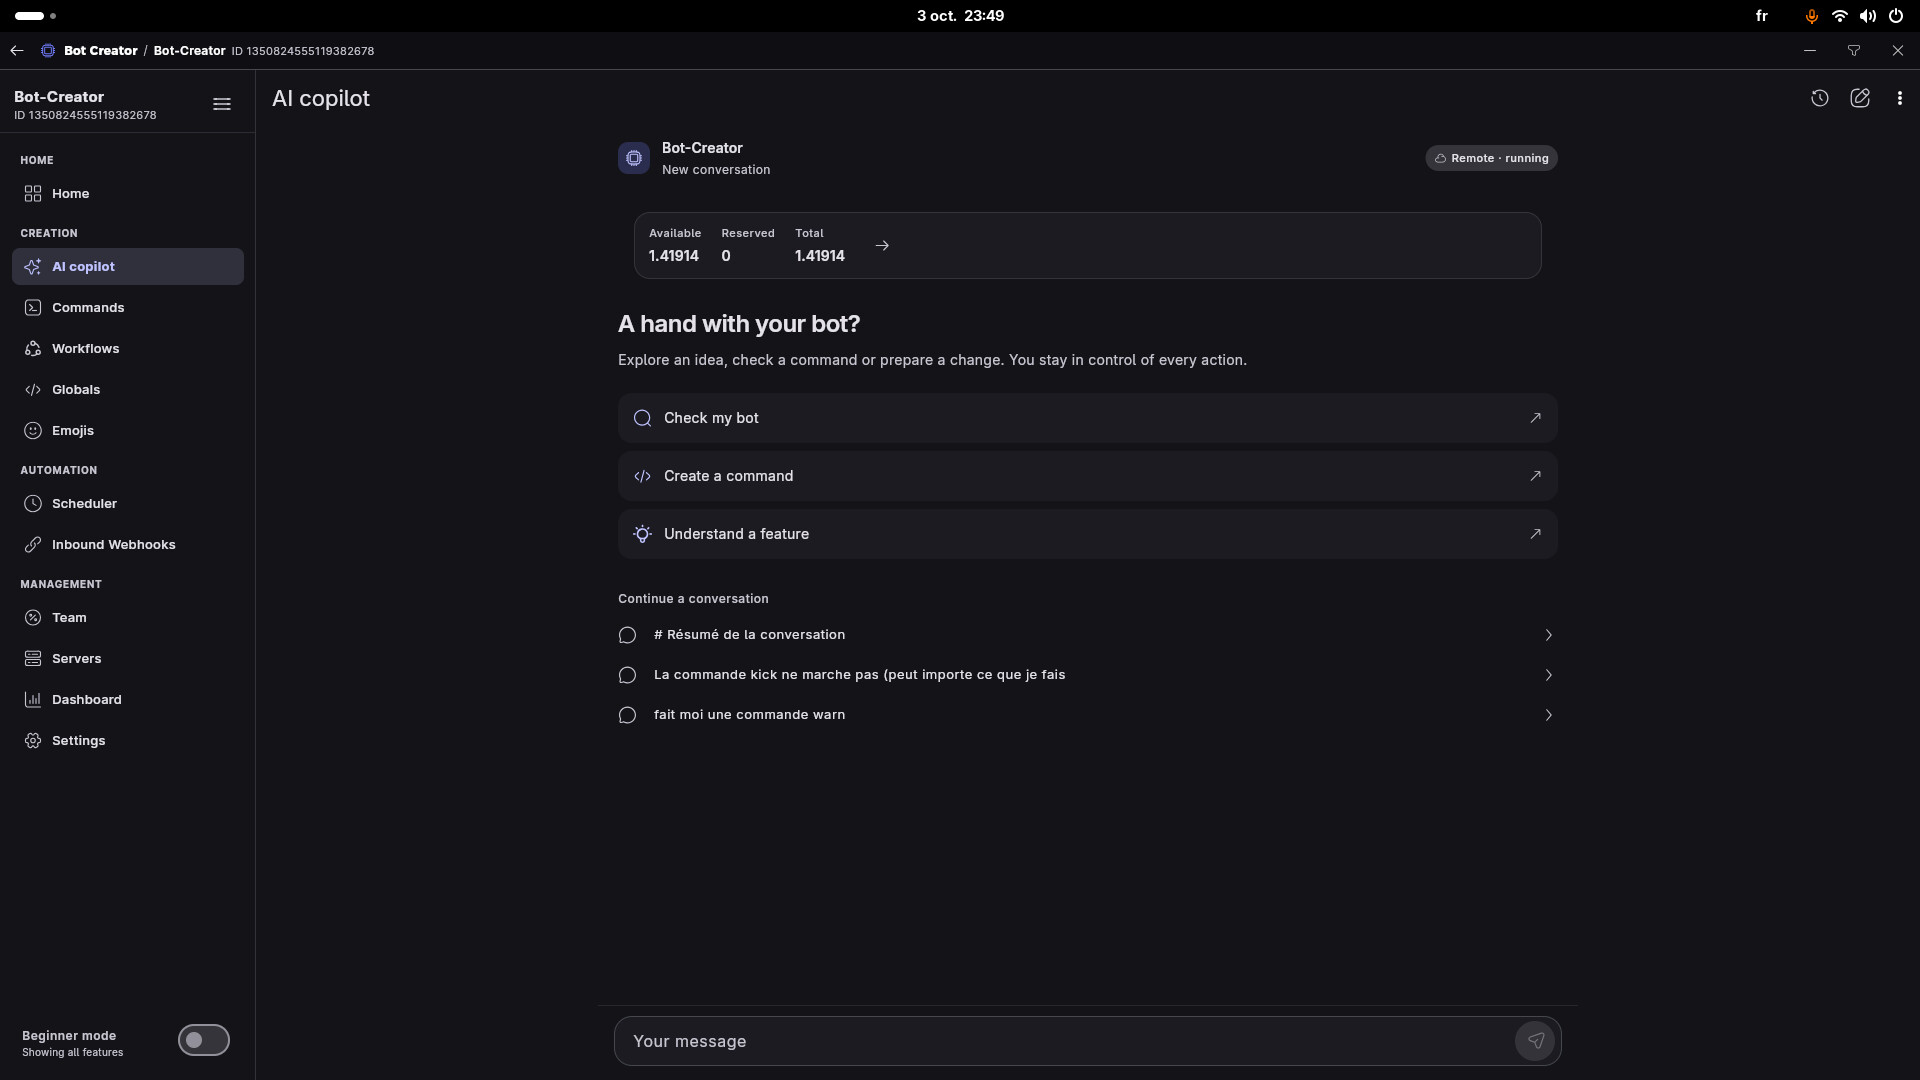Click the fr keyboard layout indicator
1920x1080 pixels.
1761,16
